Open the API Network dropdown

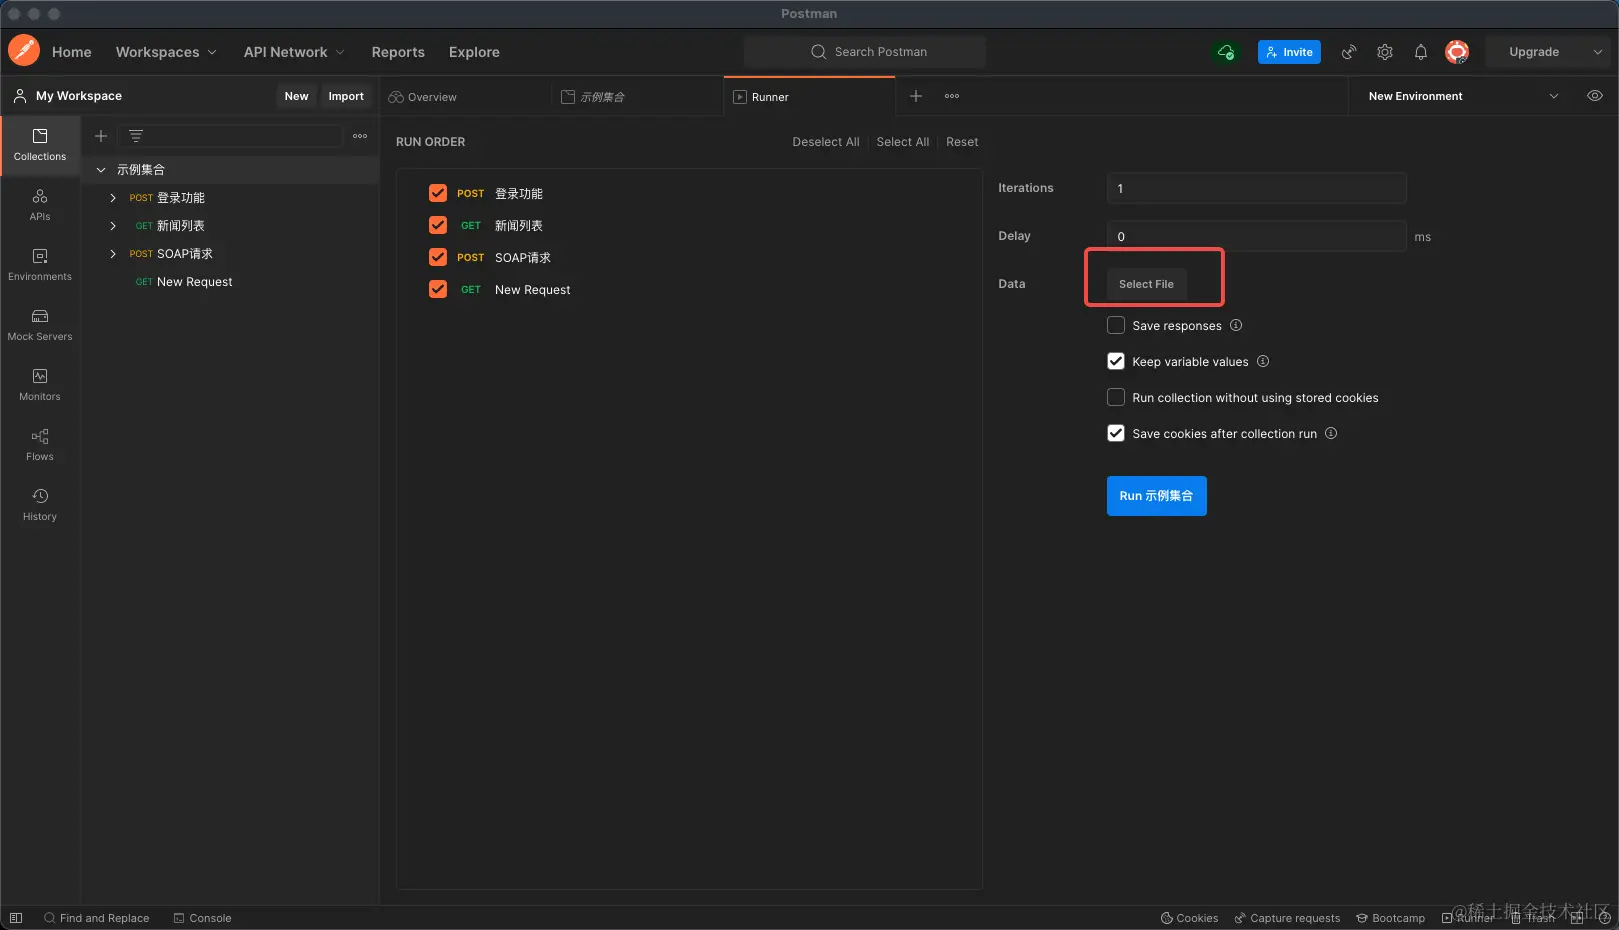point(294,52)
